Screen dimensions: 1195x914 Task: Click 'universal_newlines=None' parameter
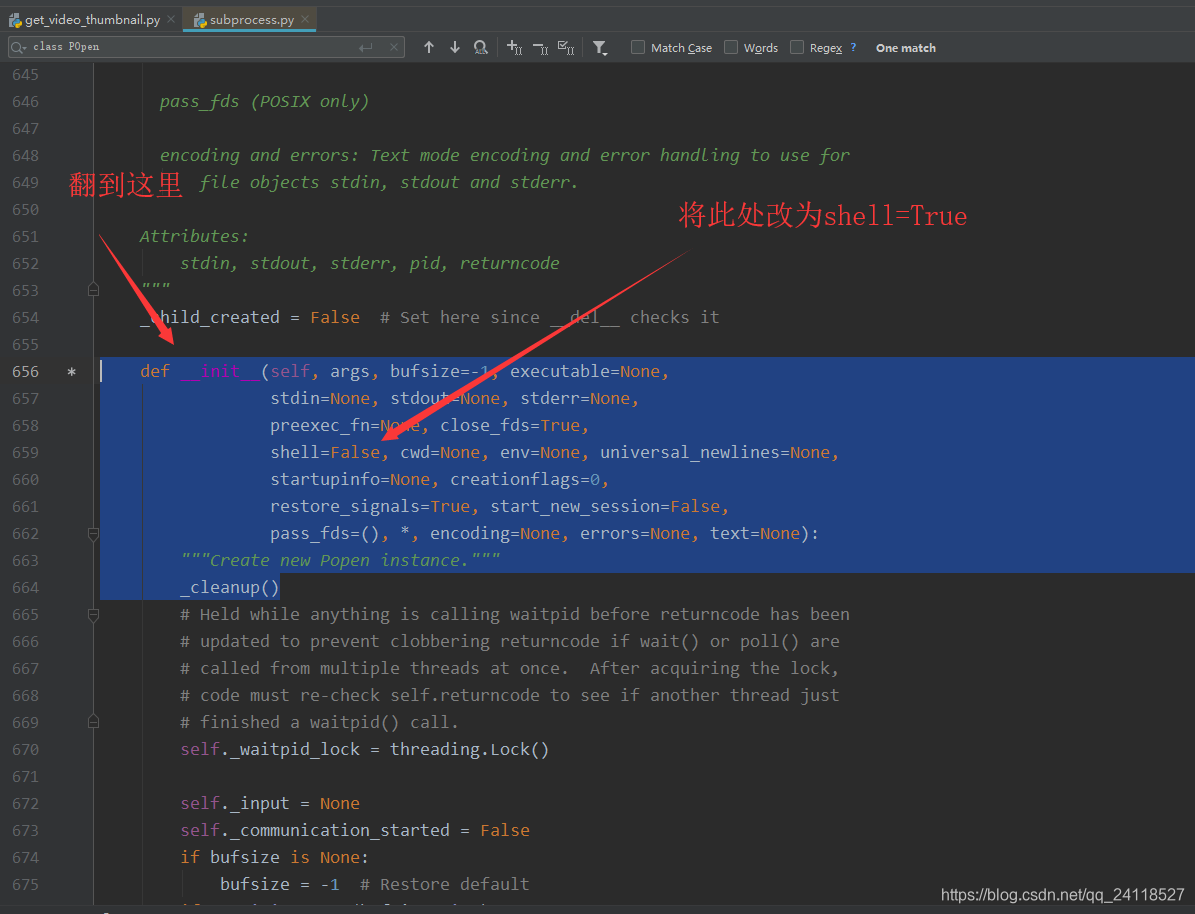pyautogui.click(x=715, y=453)
